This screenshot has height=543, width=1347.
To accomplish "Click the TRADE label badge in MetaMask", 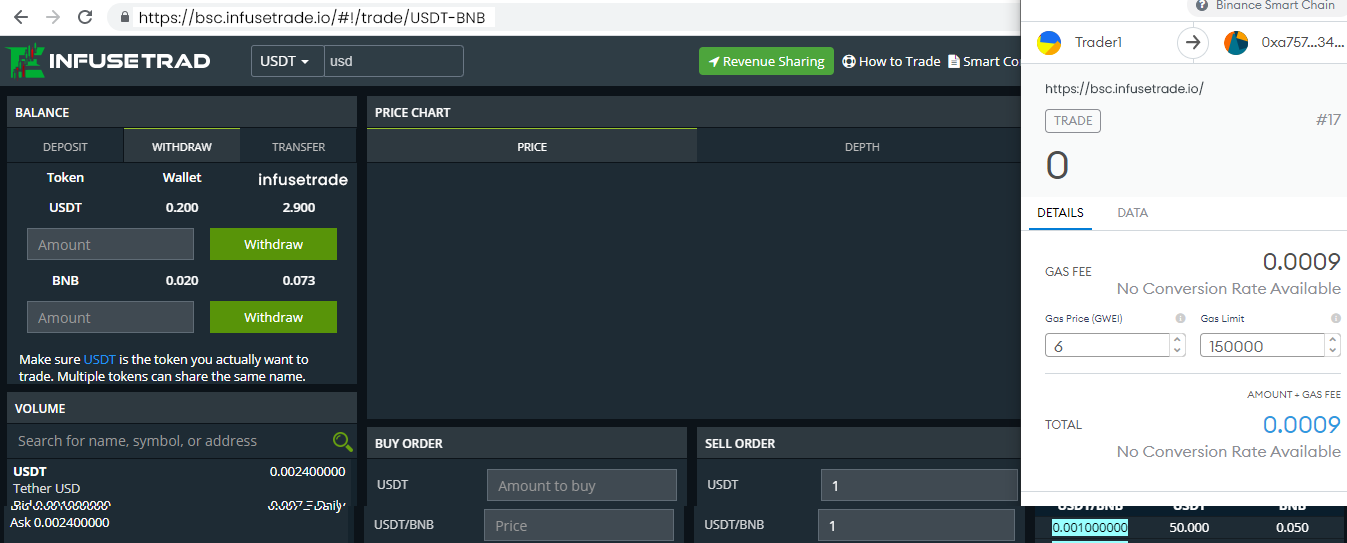I will (x=1073, y=121).
